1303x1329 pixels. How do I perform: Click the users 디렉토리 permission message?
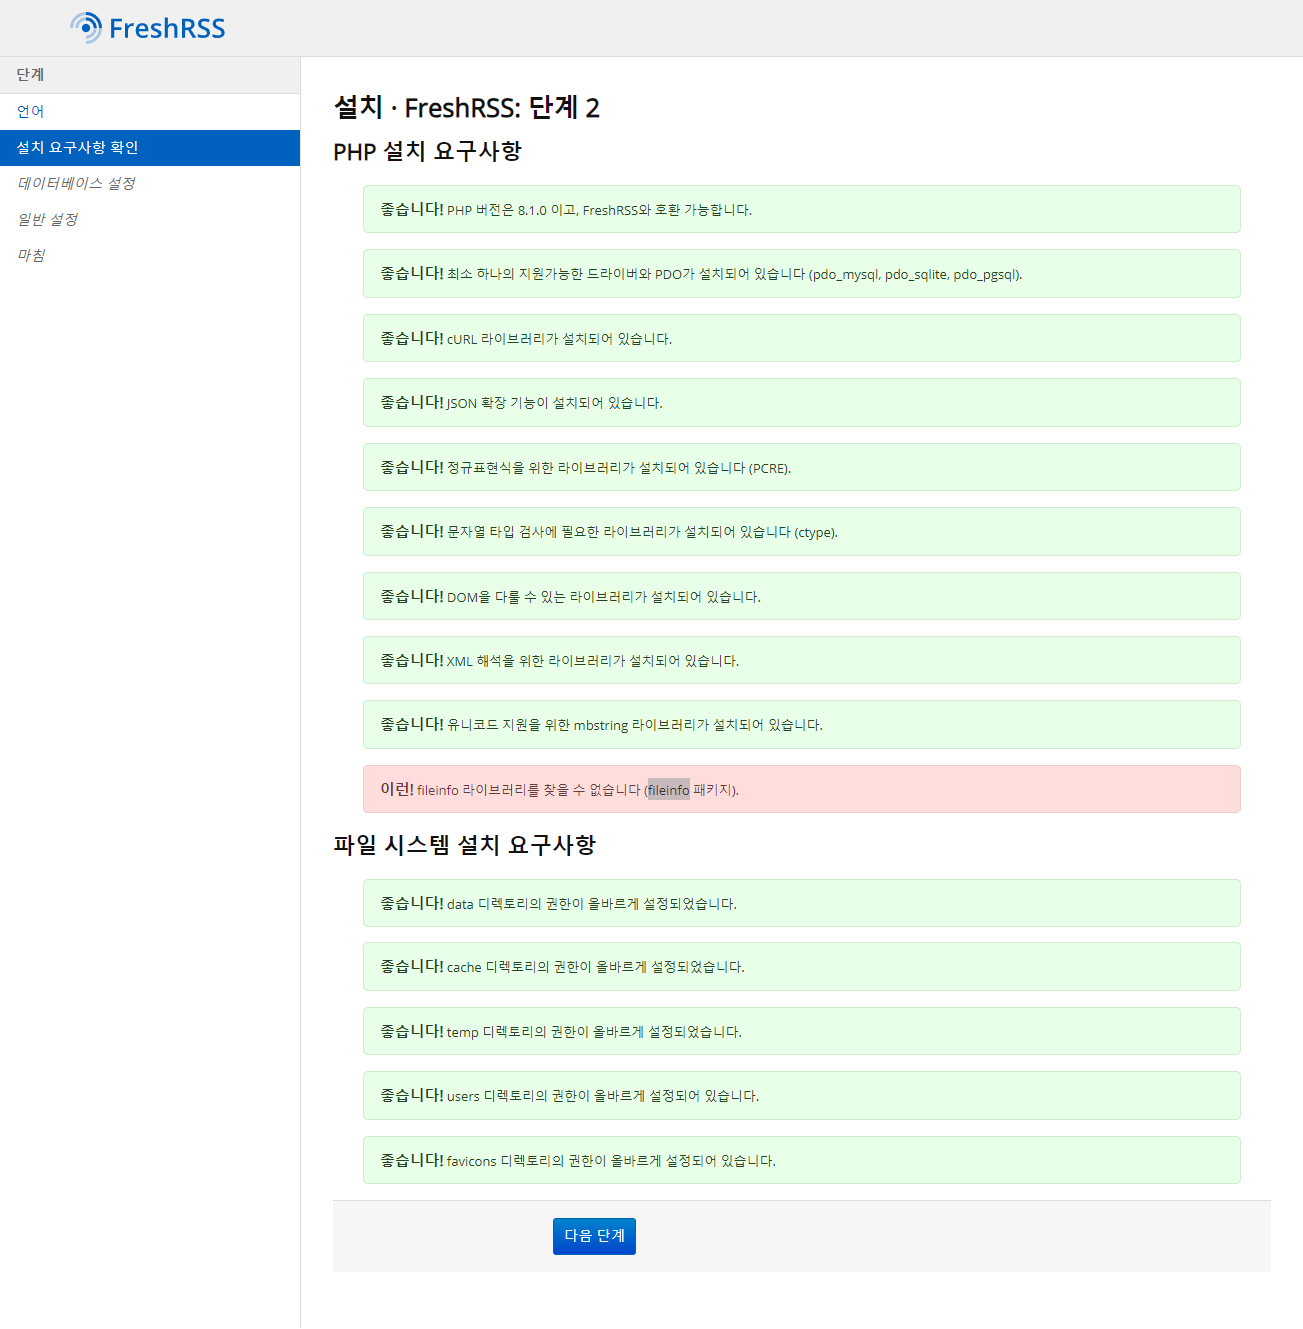point(802,1096)
